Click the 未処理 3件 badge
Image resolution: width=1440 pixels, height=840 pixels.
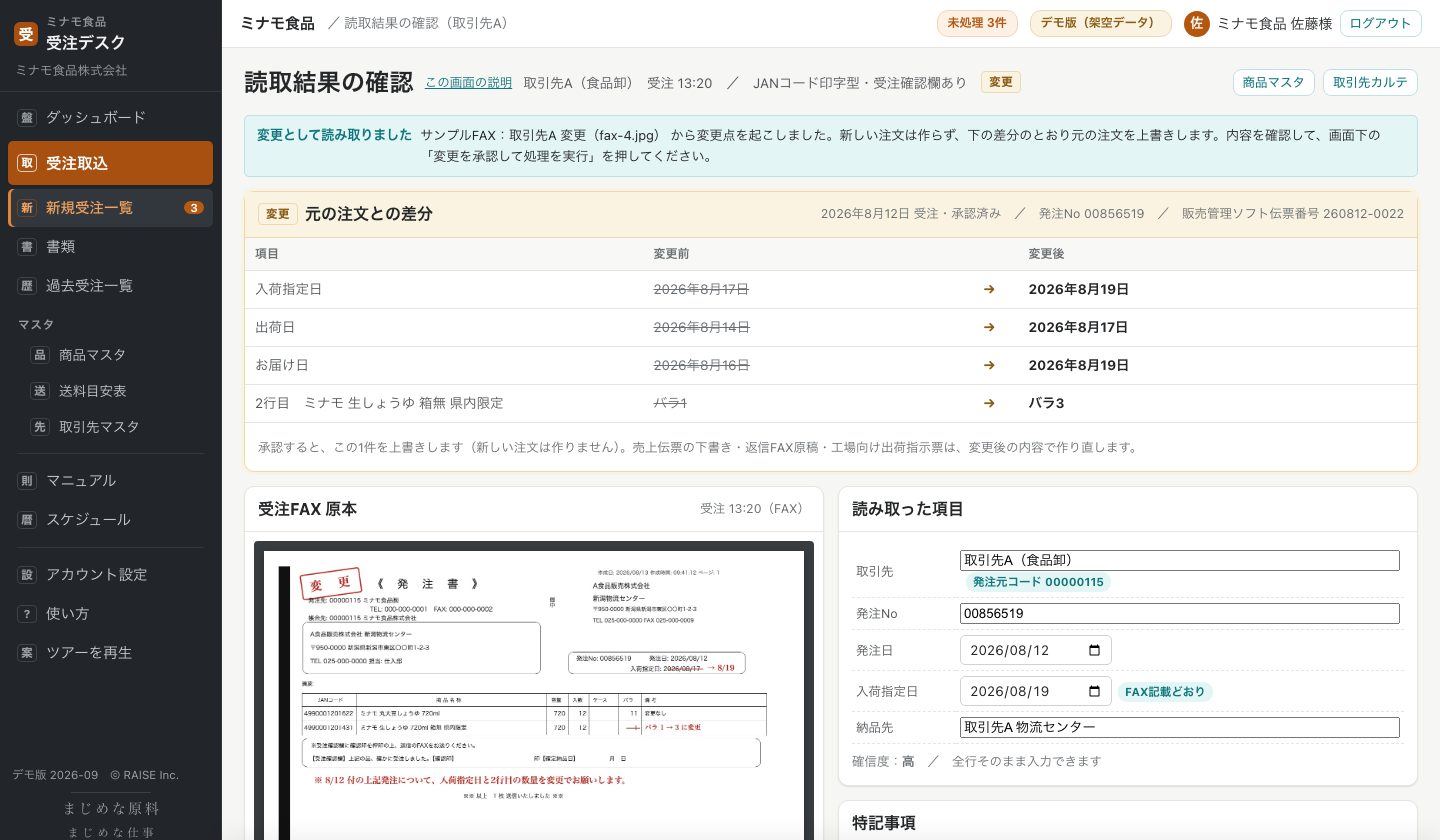click(x=977, y=23)
